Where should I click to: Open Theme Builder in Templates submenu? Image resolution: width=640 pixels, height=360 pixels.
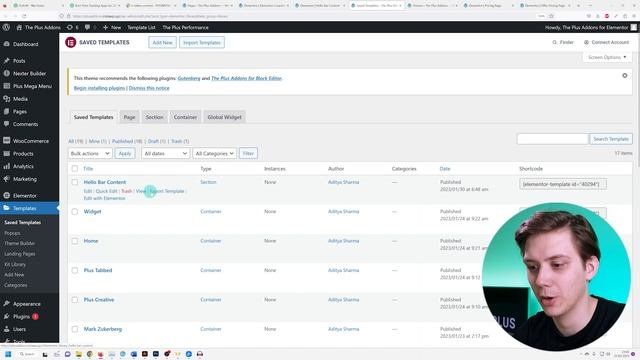point(20,243)
